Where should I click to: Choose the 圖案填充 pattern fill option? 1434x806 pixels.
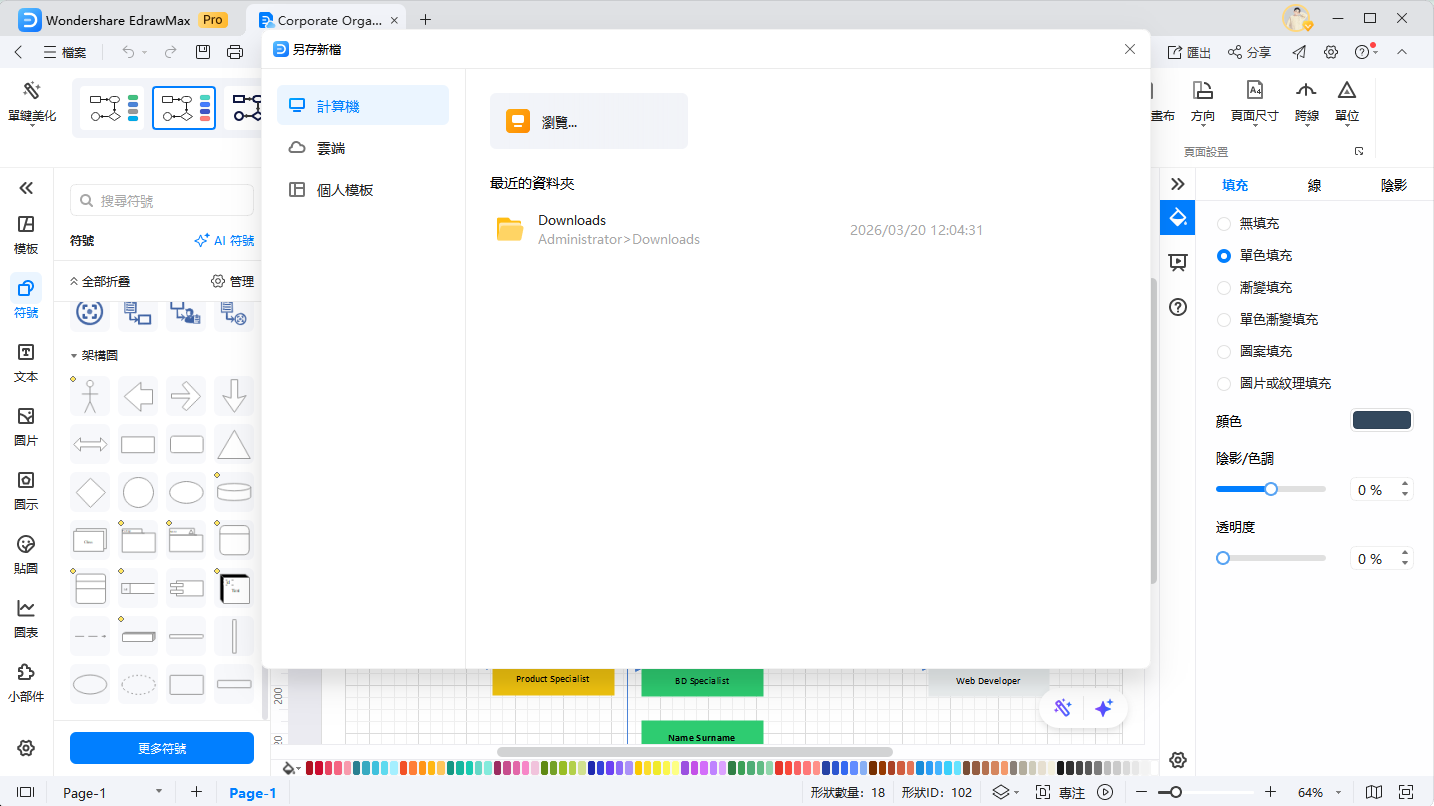pos(1223,352)
